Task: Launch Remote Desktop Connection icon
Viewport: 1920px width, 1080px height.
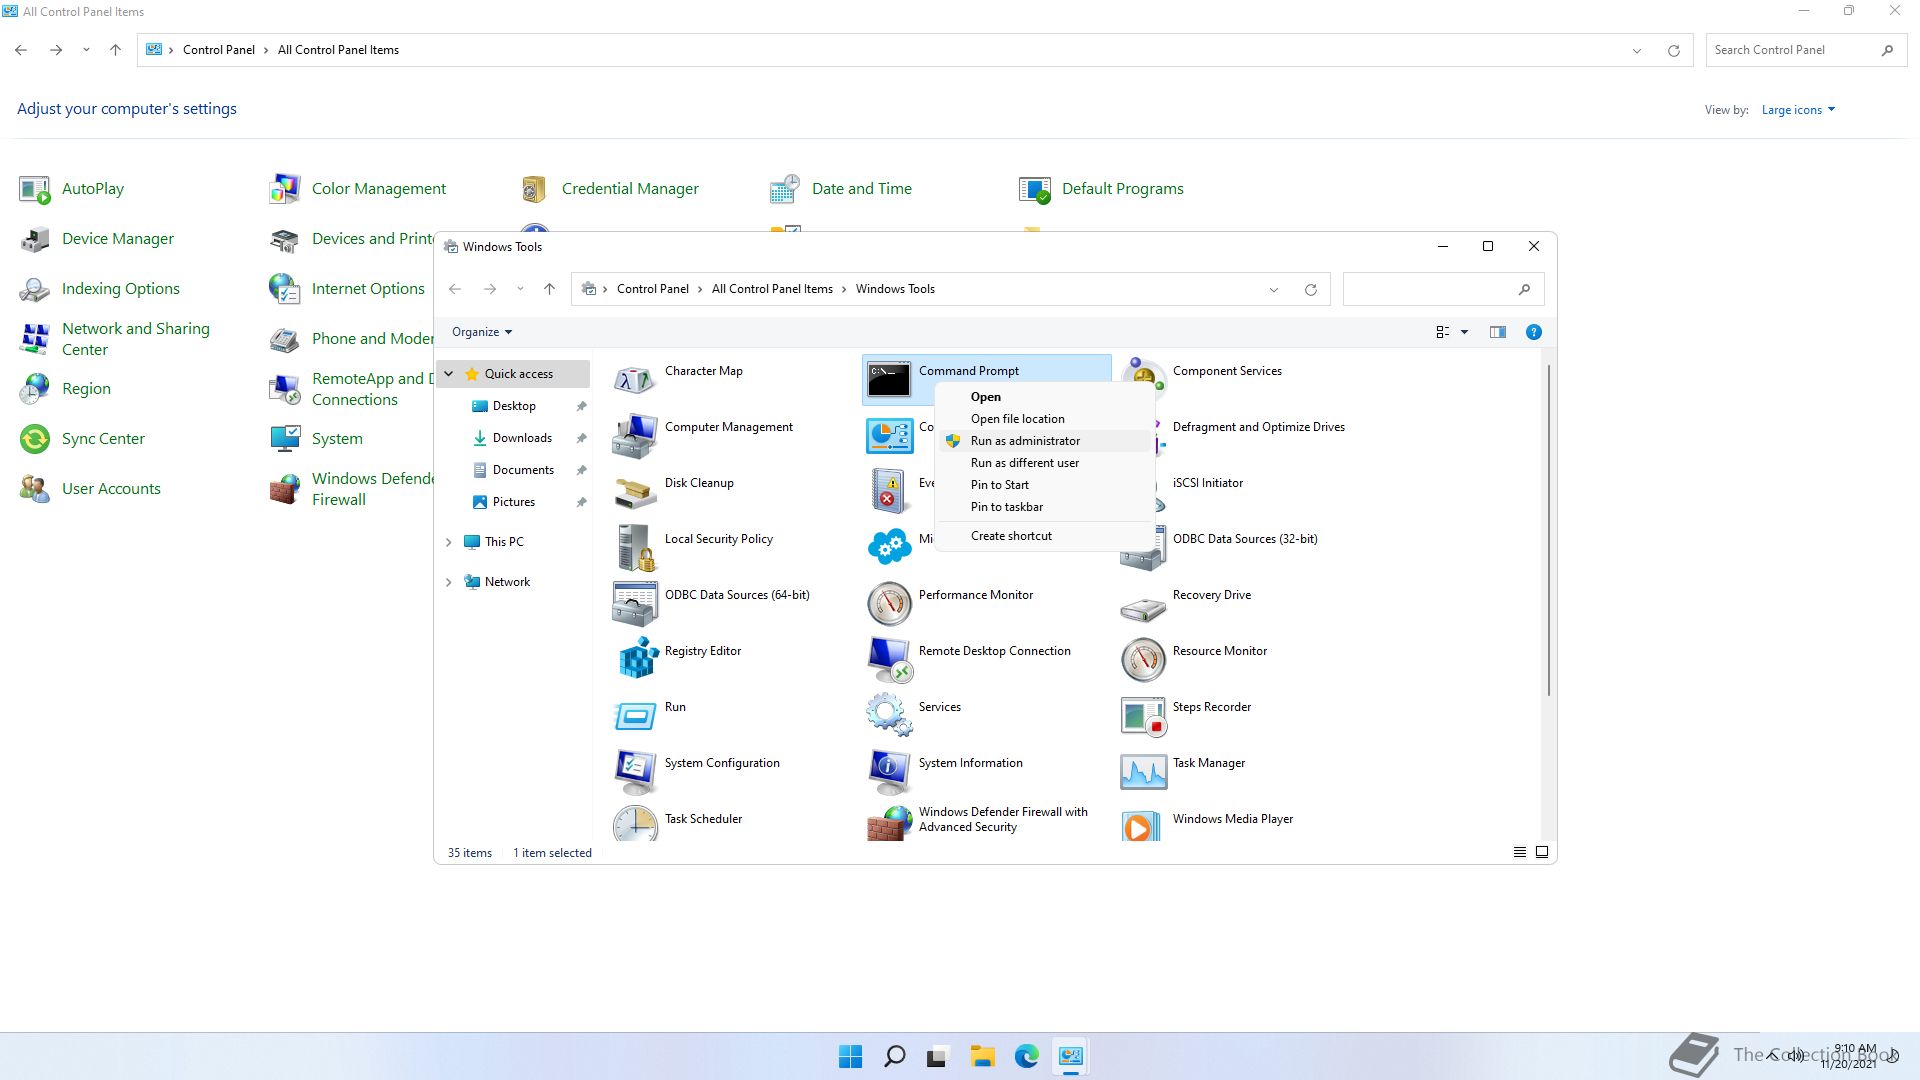Action: (x=889, y=660)
